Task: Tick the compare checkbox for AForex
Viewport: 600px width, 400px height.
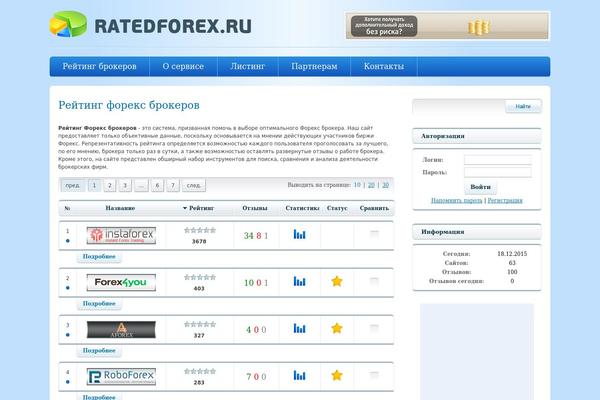Action: tap(374, 328)
